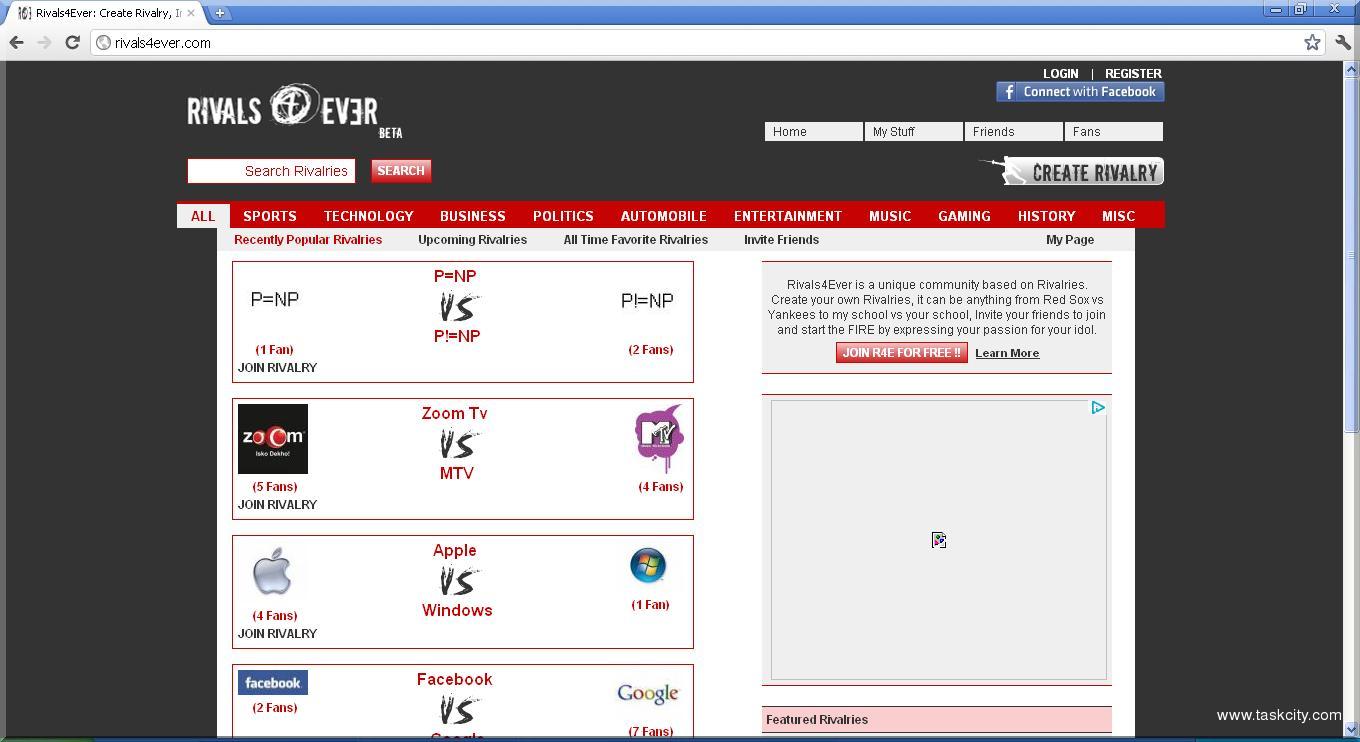Click the Apple logo image

[x=272, y=572]
